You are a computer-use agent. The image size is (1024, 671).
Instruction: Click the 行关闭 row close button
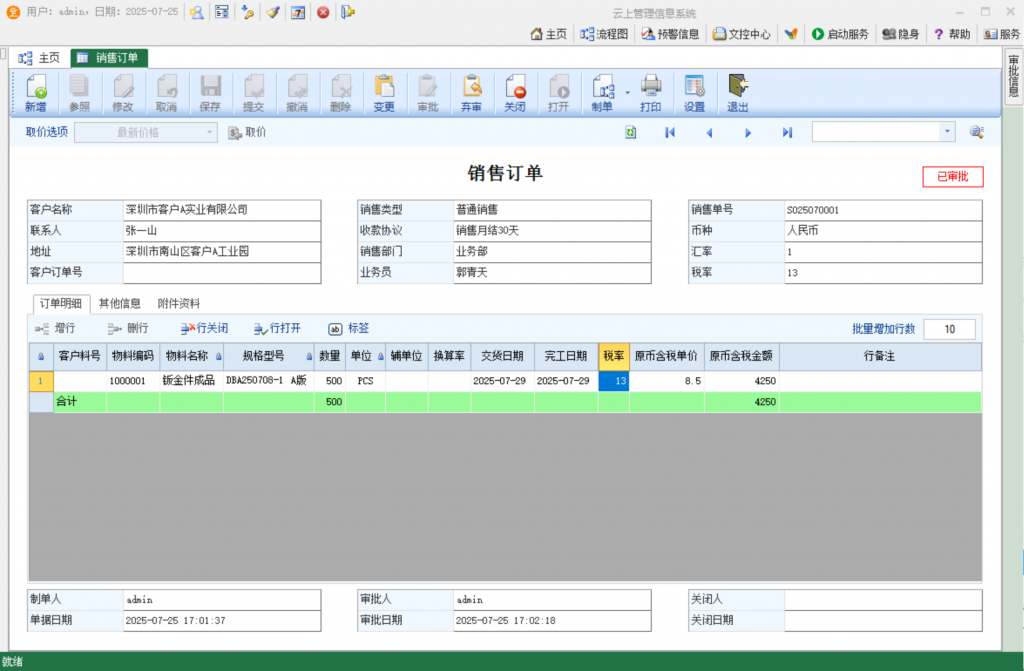(x=204, y=329)
